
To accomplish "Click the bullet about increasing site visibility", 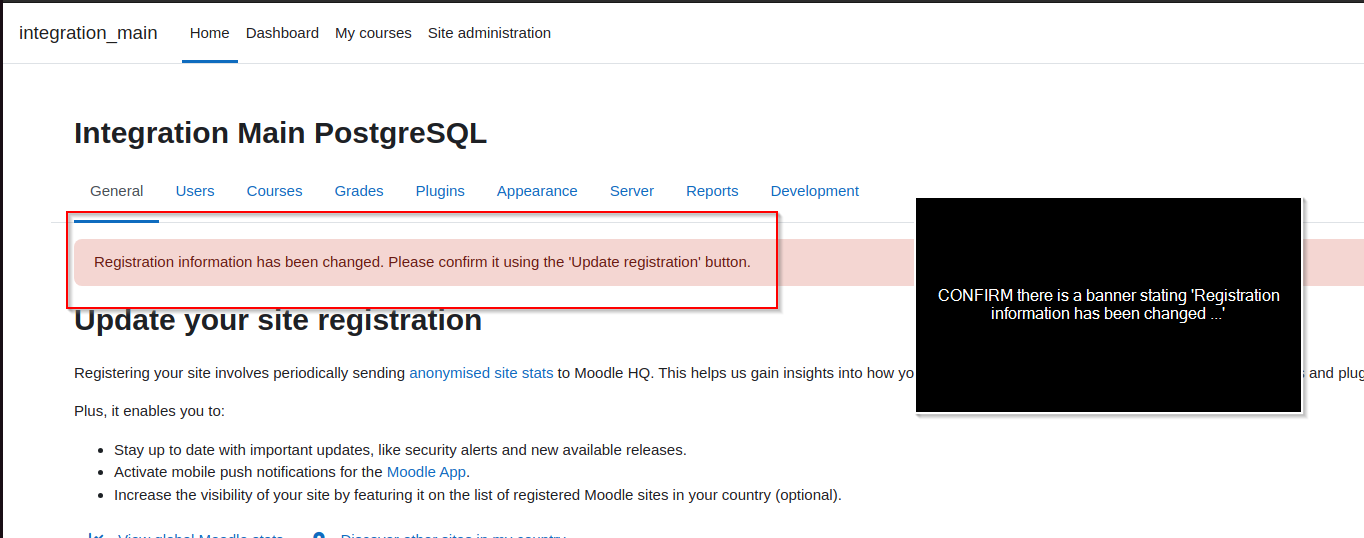I will click(x=478, y=495).
